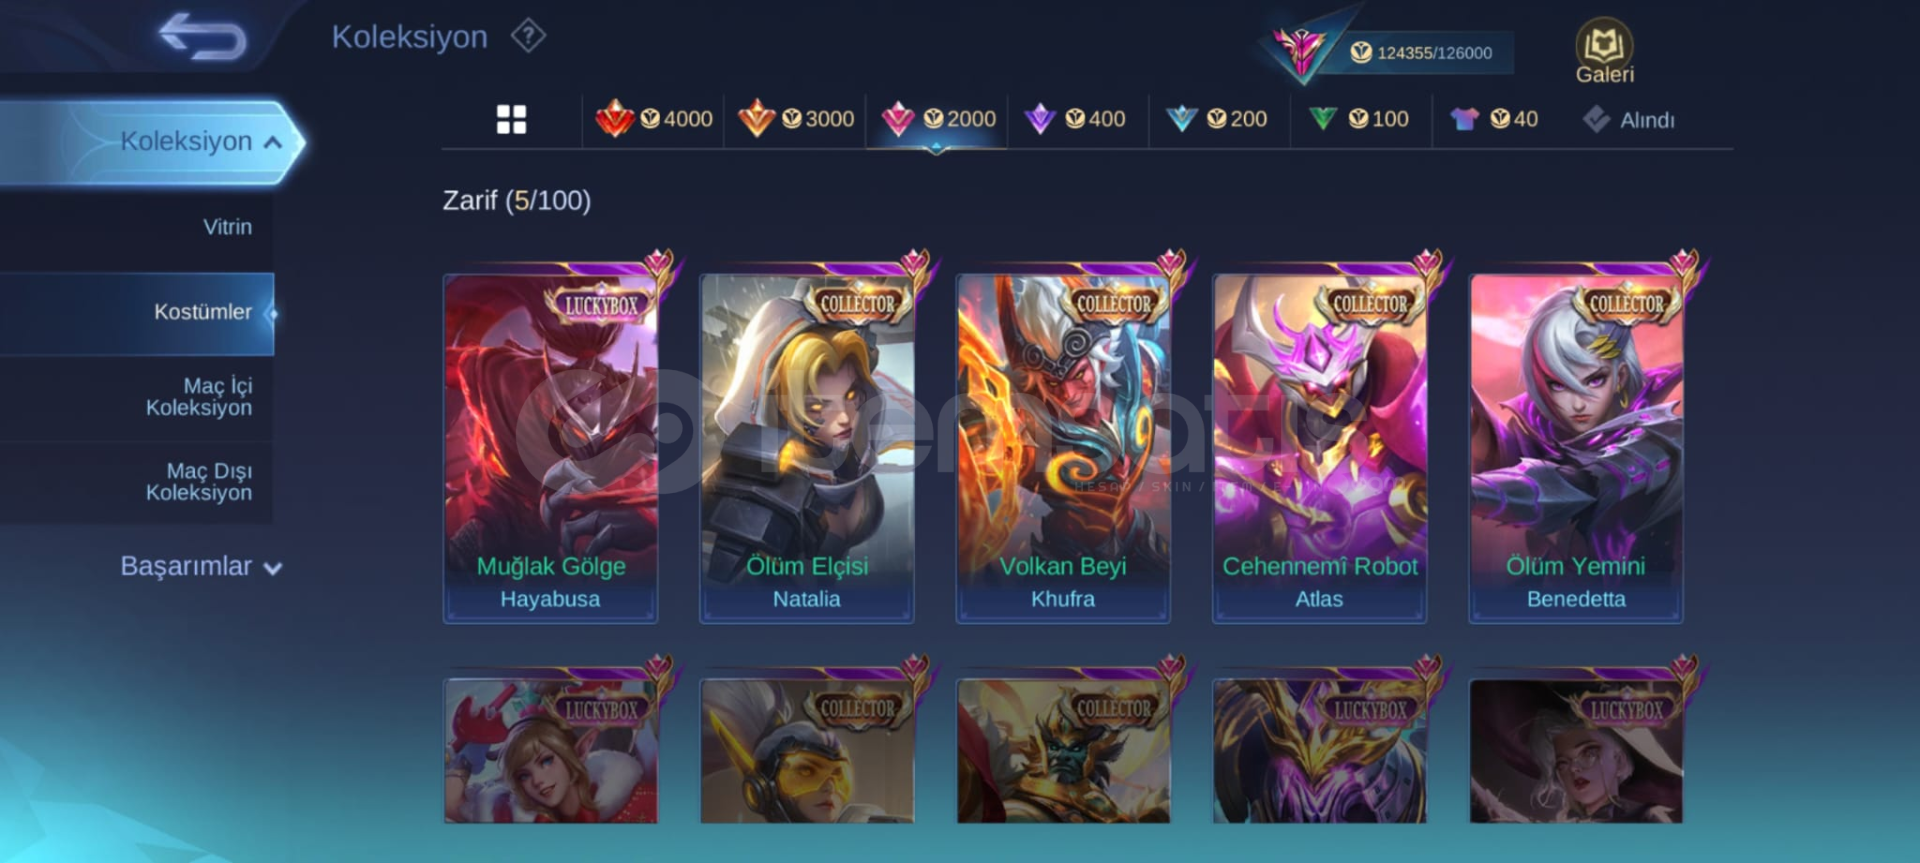The image size is (1920, 863).
Task: Filter by the 400 purple gem tier
Action: (1076, 119)
